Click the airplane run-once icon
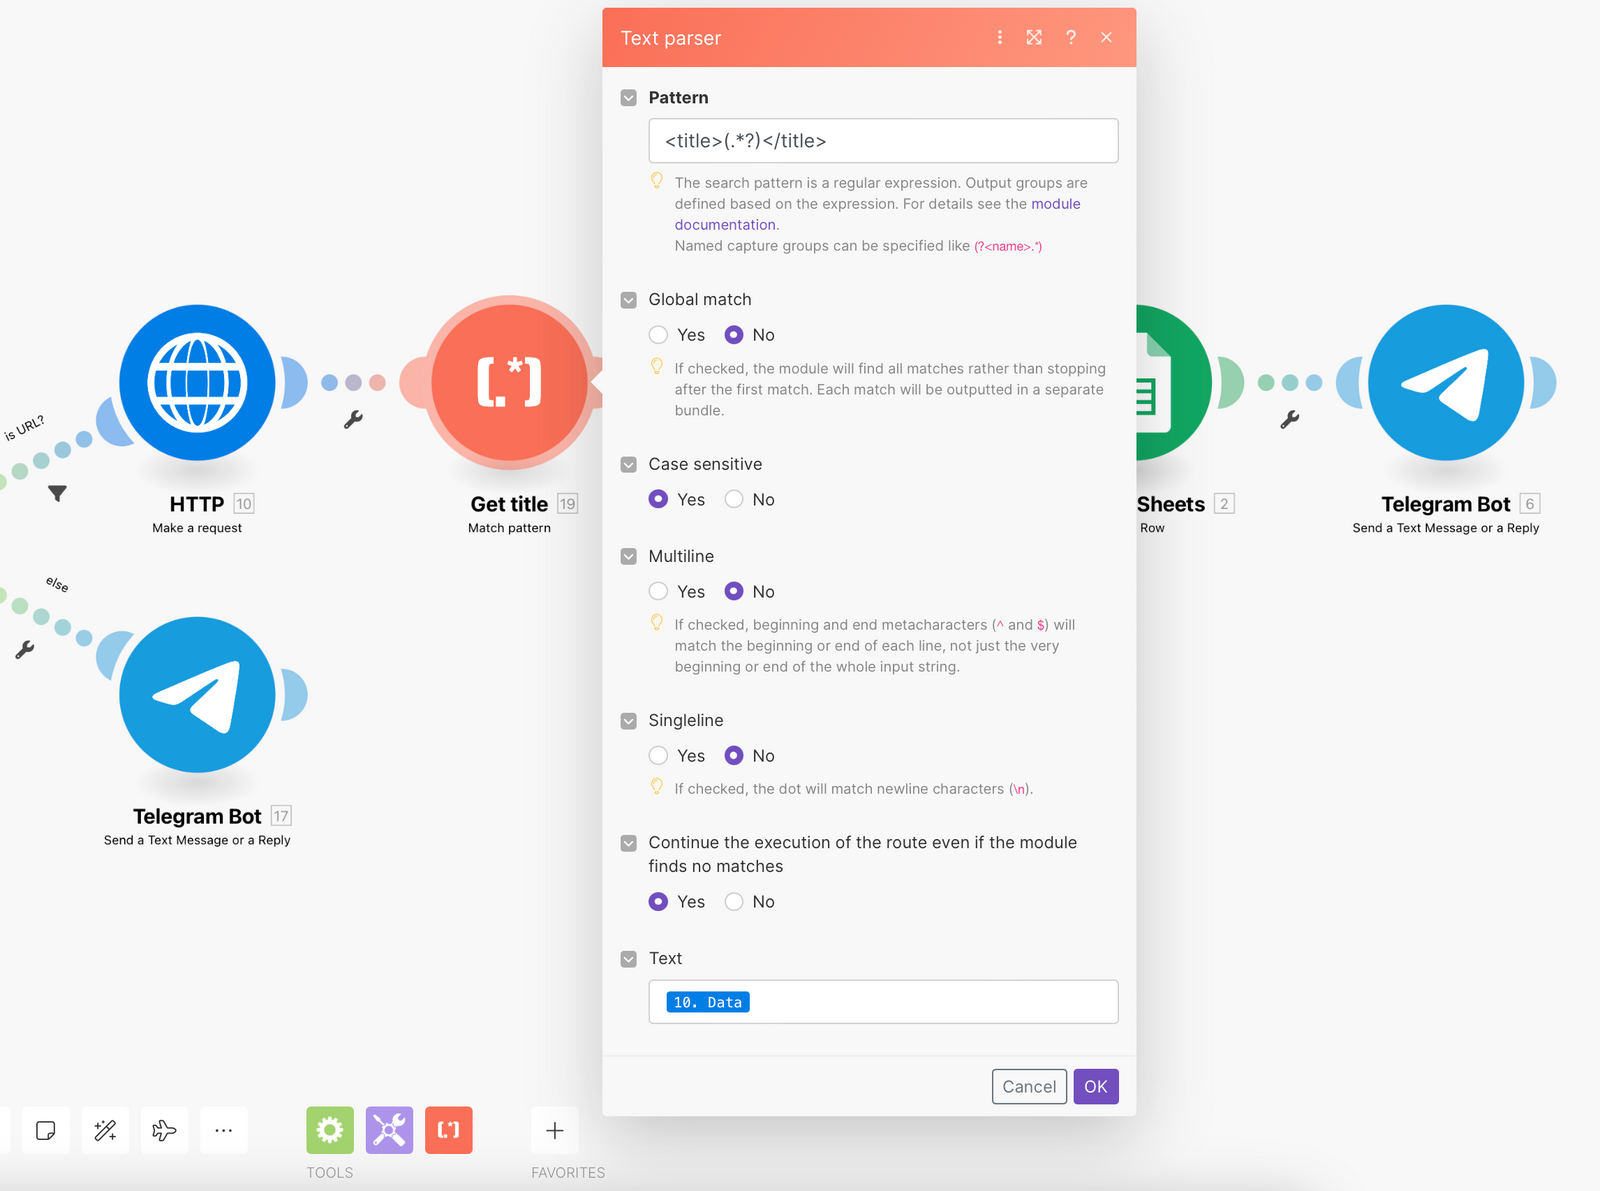The image size is (1600, 1191). (164, 1130)
